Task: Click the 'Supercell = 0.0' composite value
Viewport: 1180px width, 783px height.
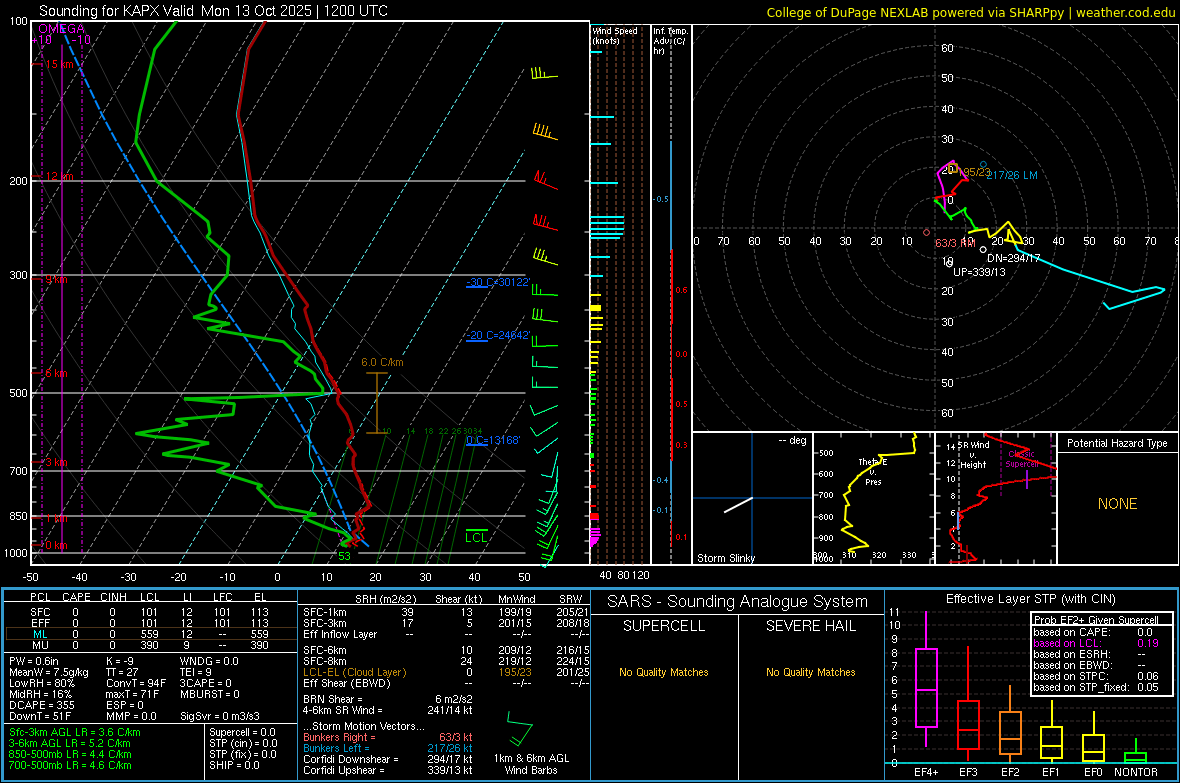Action: click(x=242, y=732)
